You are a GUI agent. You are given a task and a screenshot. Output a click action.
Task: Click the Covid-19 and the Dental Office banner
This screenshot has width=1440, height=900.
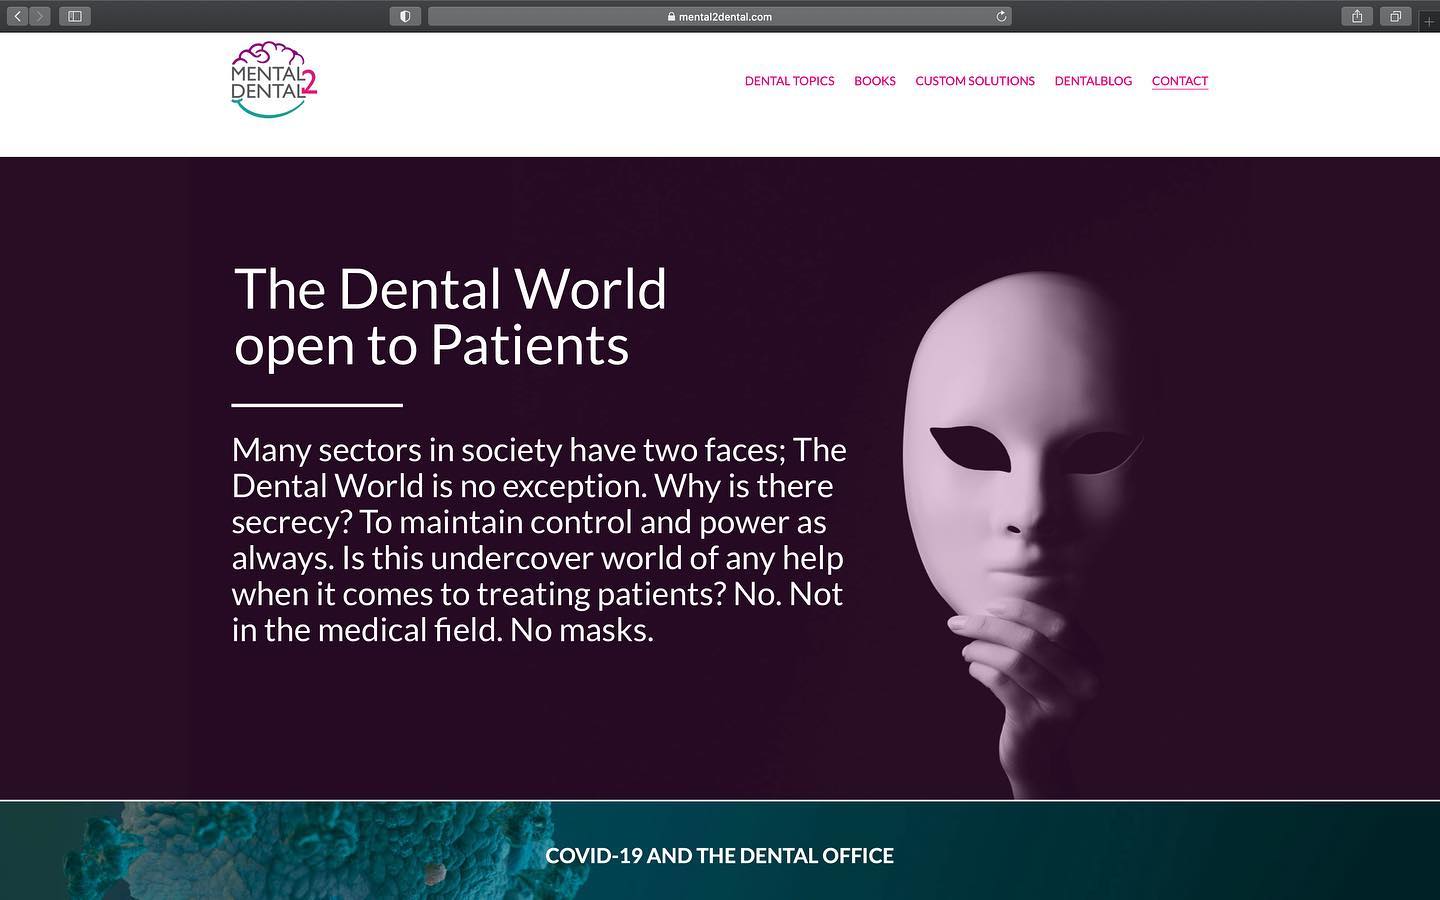pyautogui.click(x=720, y=851)
